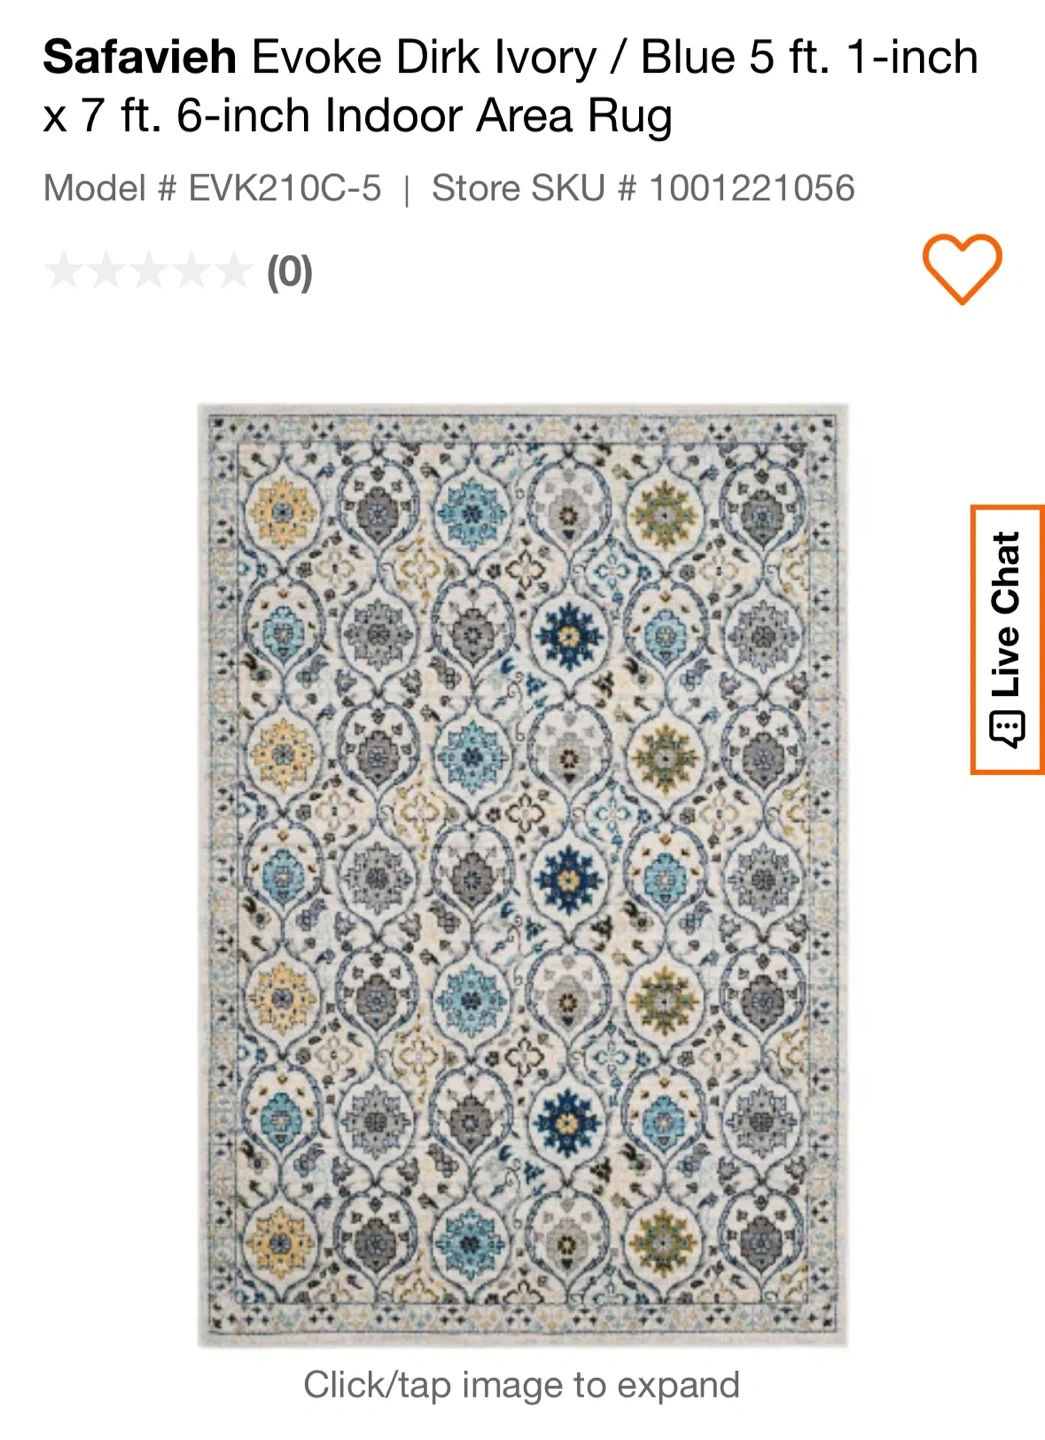Tap the topmost dark navy medallion on rug
Image resolution: width=1045 pixels, height=1440 pixels.
click(568, 633)
